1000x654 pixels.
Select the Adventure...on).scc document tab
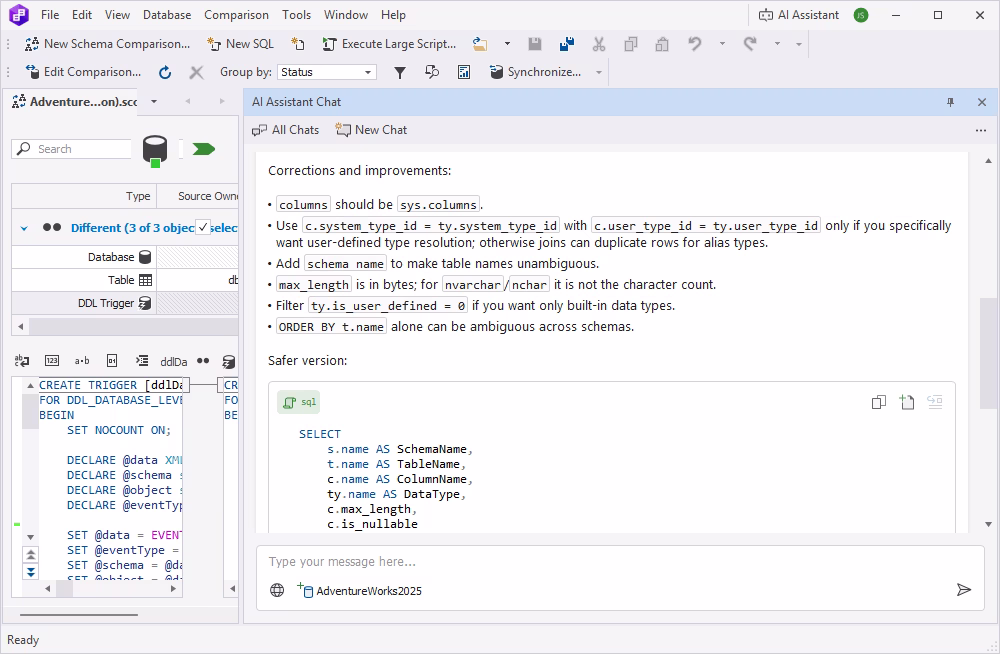pyautogui.click(x=75, y=102)
